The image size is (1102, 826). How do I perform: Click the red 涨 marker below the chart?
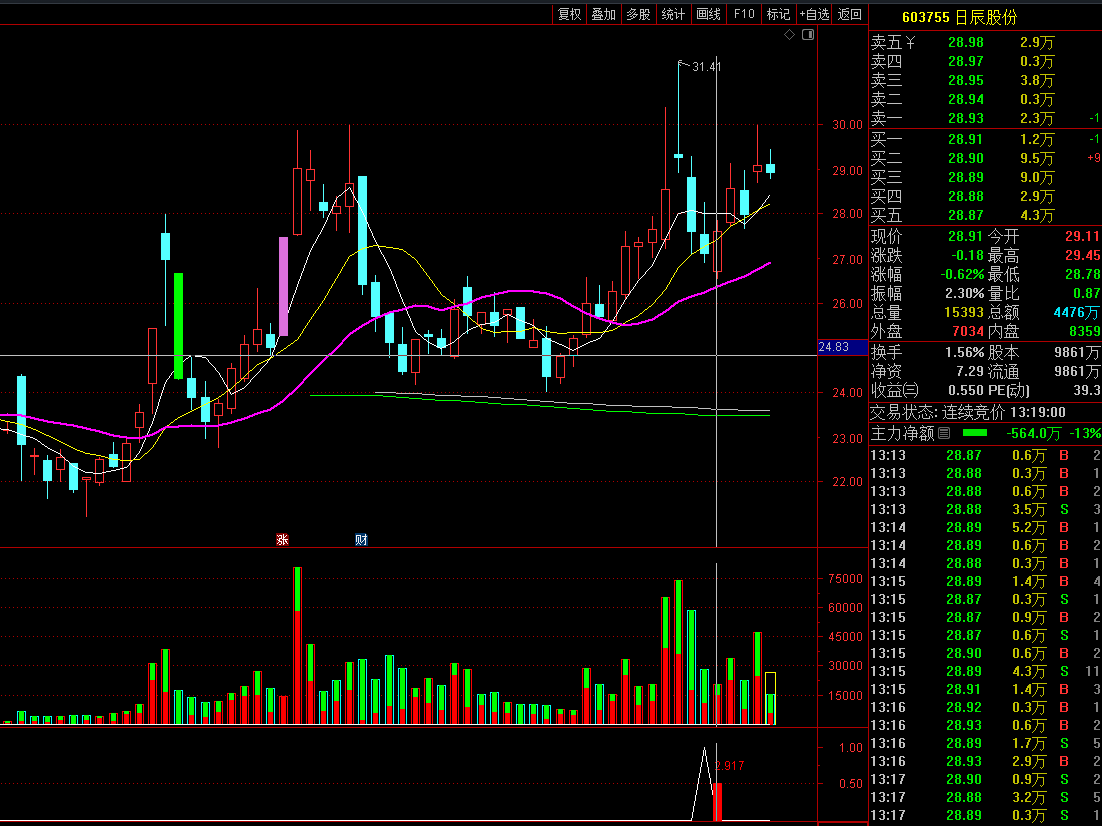(282, 540)
